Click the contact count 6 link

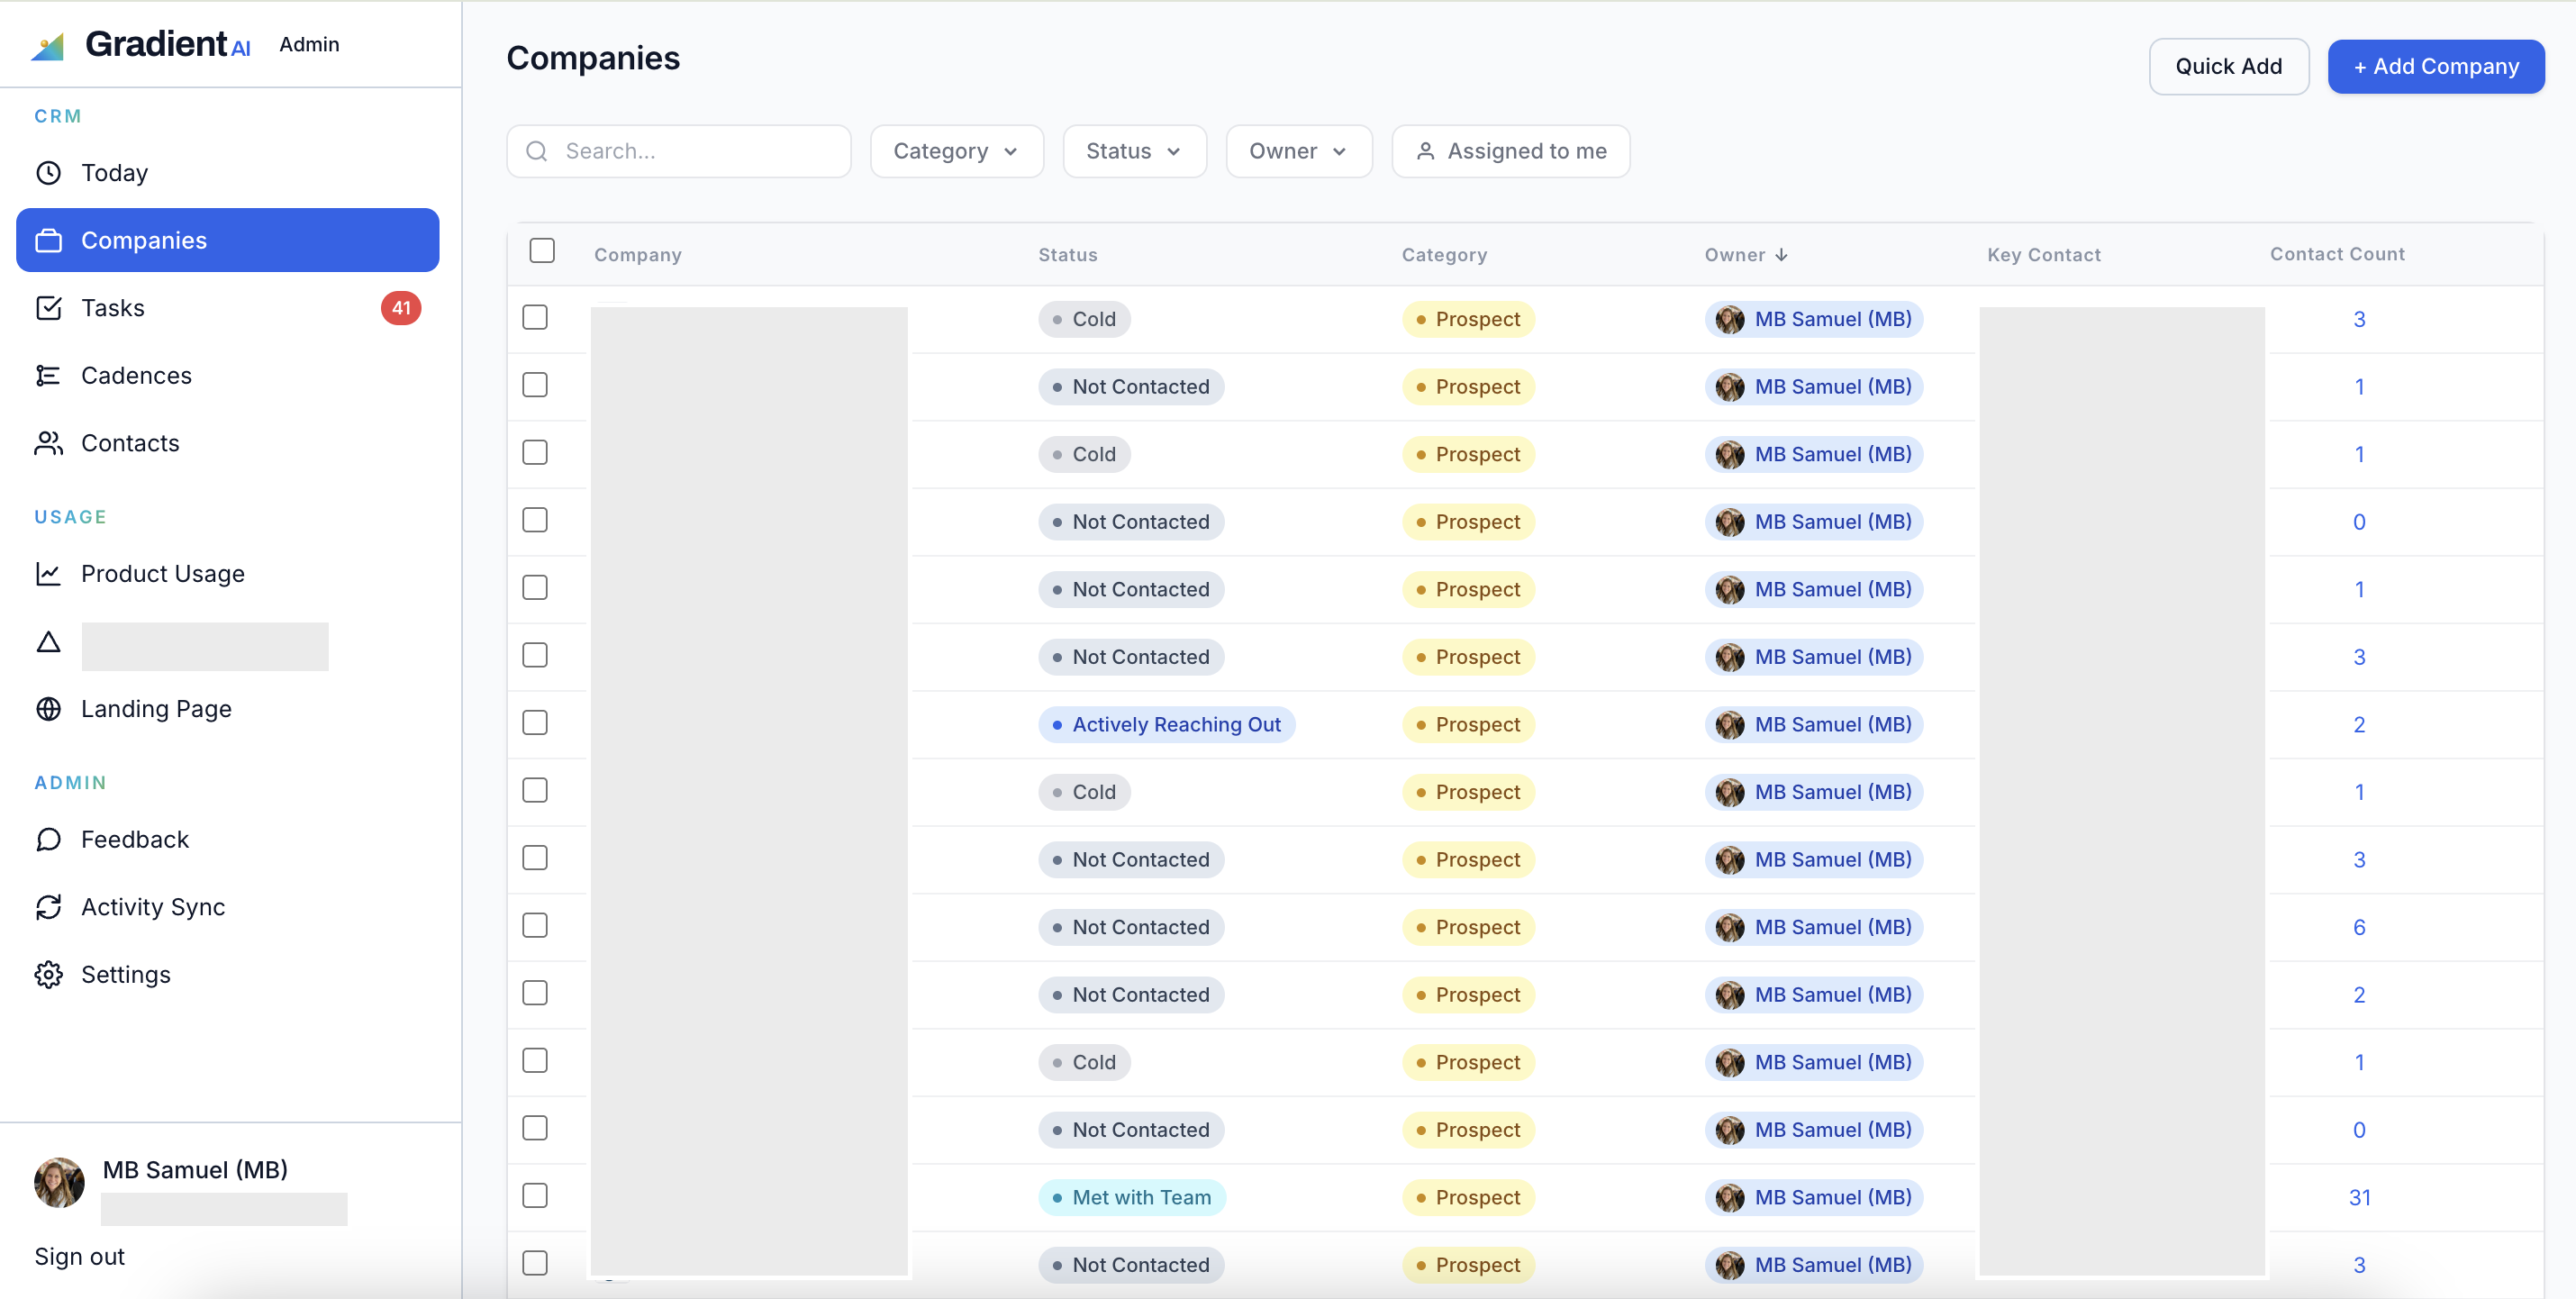coord(2359,928)
